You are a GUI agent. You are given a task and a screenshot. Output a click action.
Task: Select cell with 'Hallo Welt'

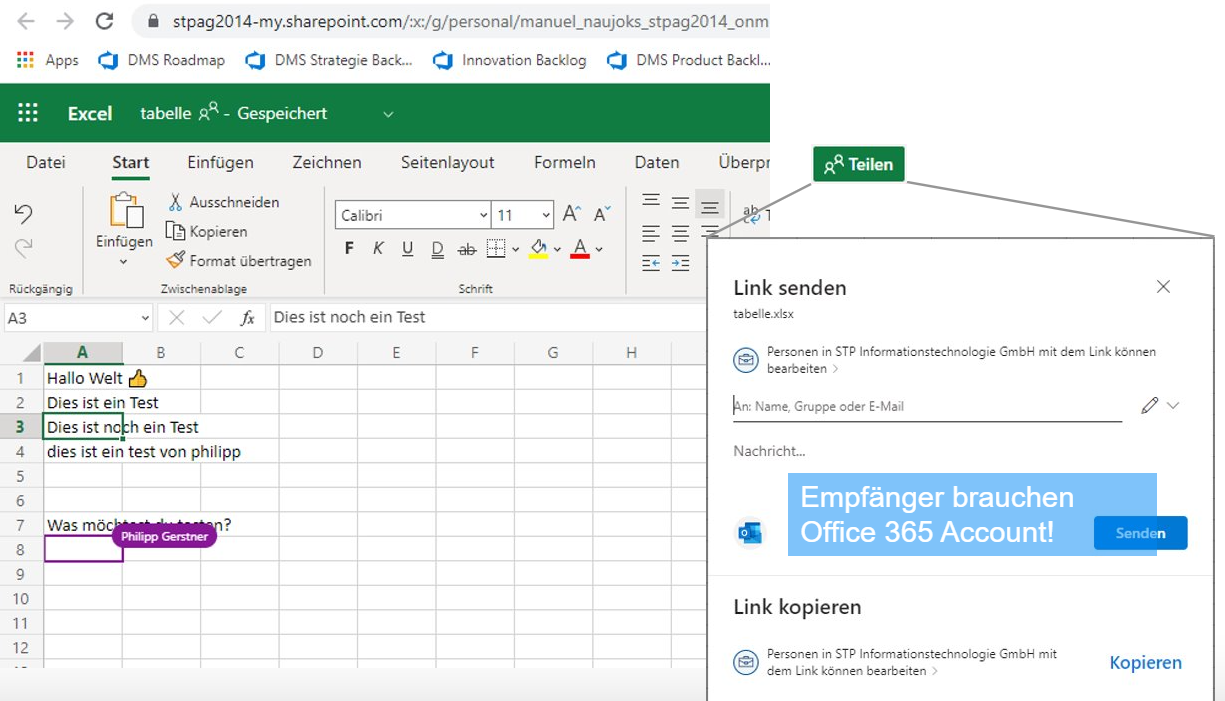click(84, 378)
